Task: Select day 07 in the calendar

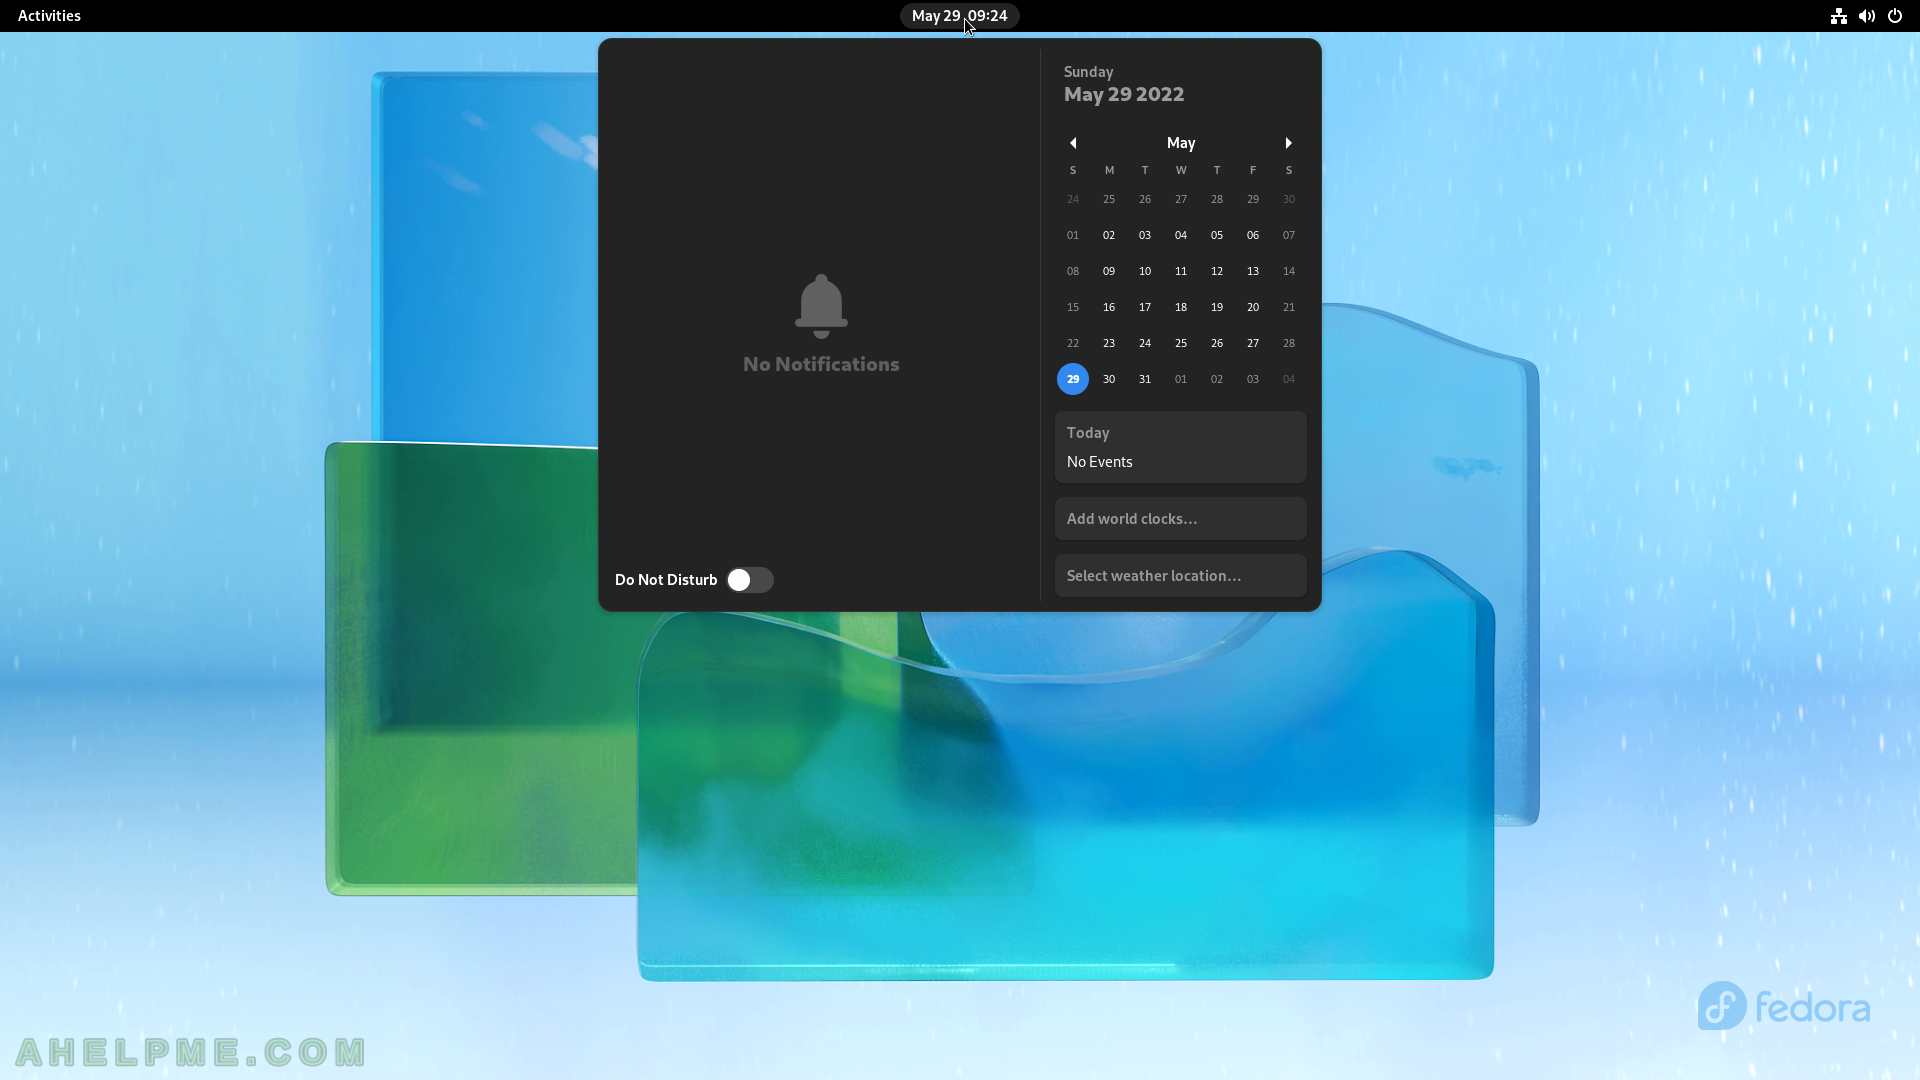Action: pyautogui.click(x=1289, y=235)
